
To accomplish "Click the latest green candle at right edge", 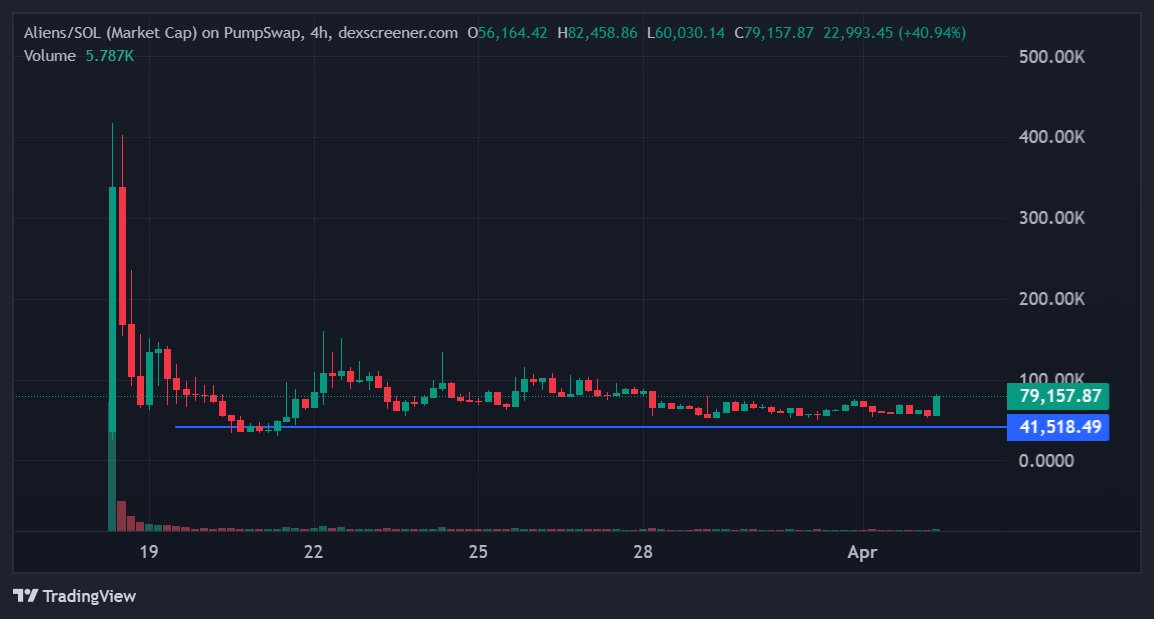I will point(936,406).
